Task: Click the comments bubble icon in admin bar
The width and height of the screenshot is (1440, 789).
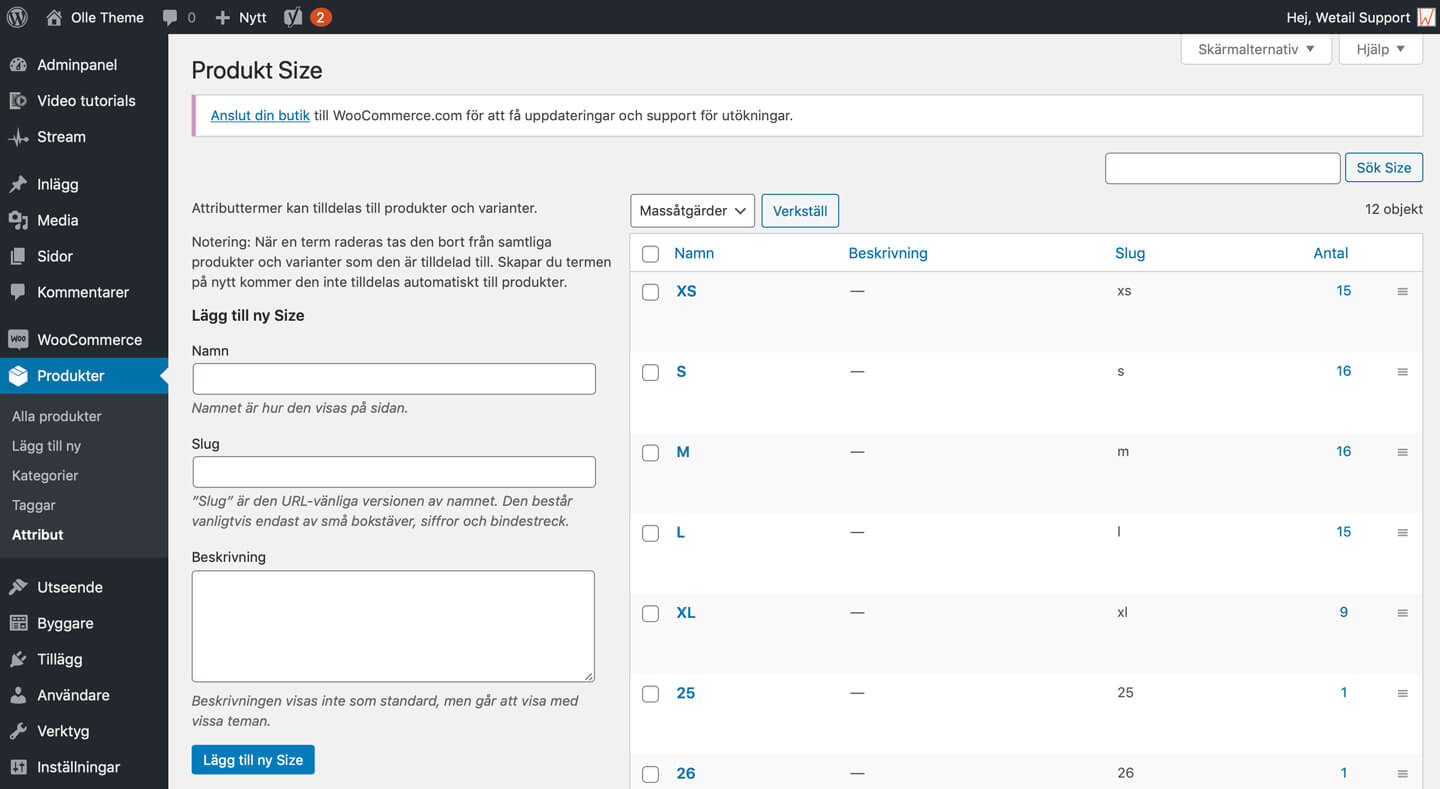Action: [170, 17]
